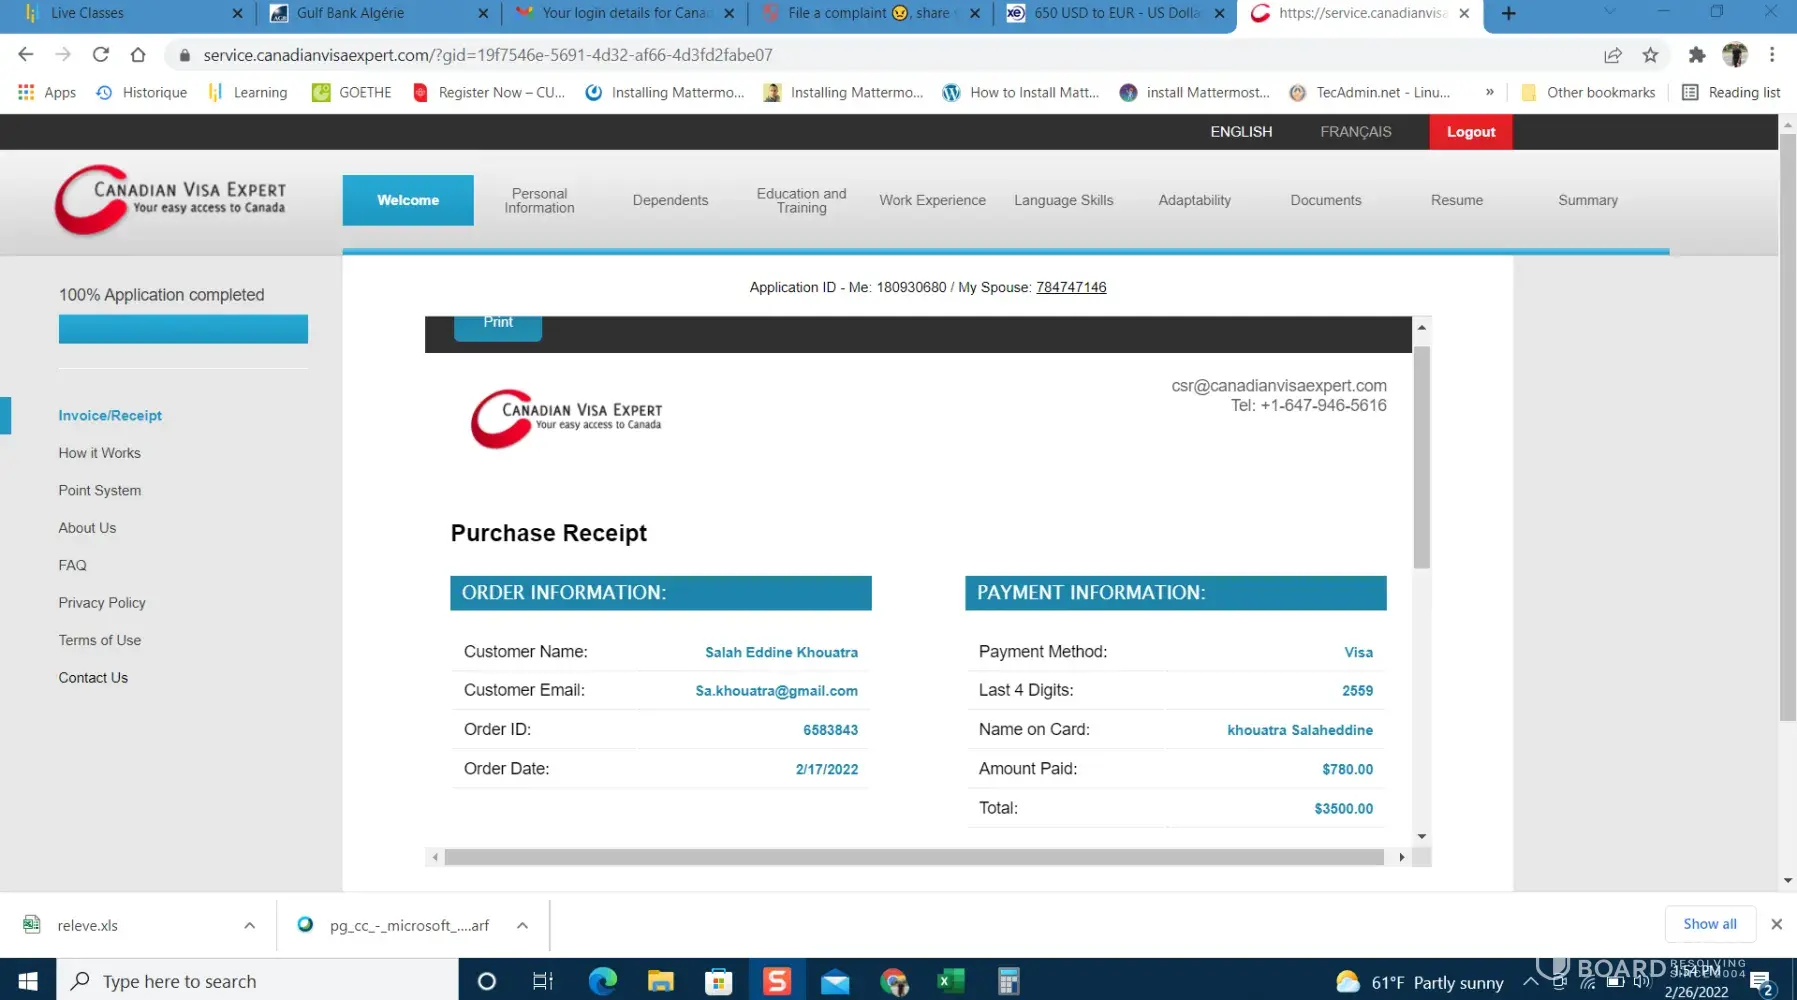Open the Chrome three-dot menu
1797x1000 pixels.
pyautogui.click(x=1772, y=55)
